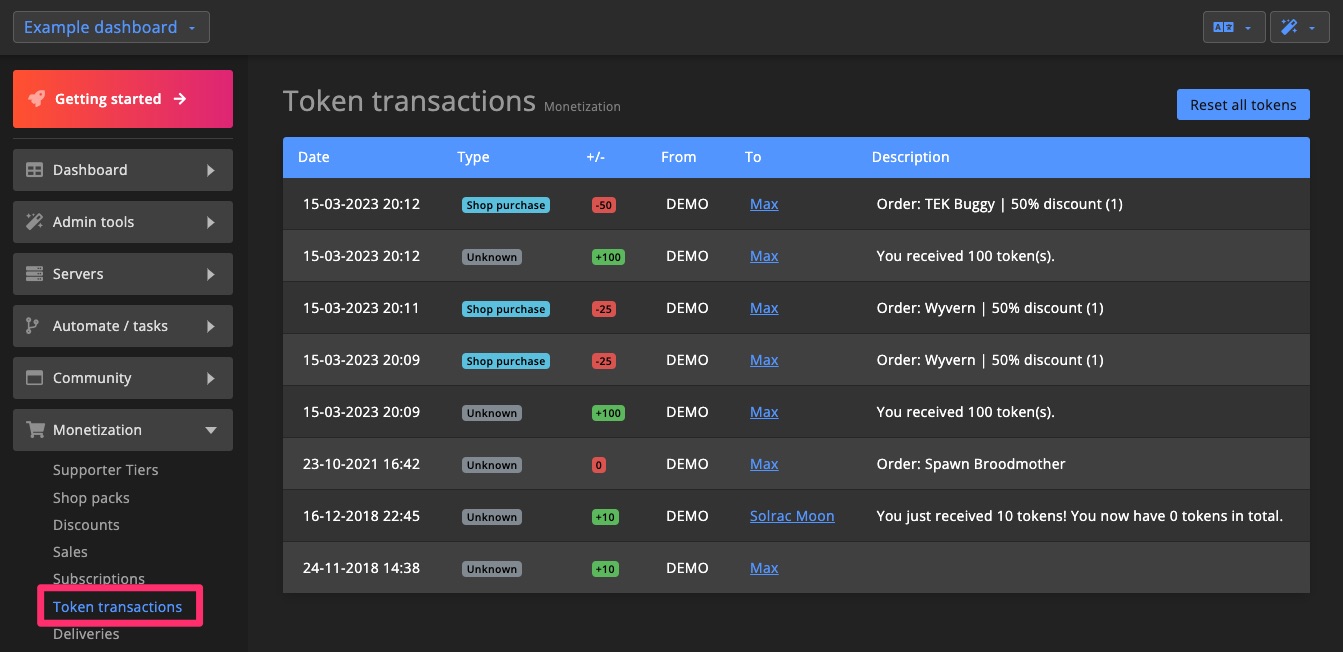Navigate to Shop packs
The width and height of the screenshot is (1343, 652).
(90, 497)
